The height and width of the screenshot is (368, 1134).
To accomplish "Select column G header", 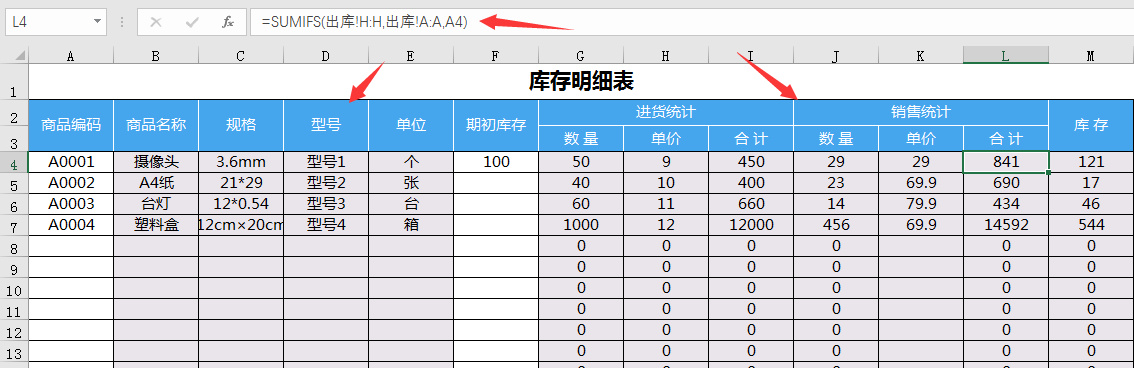I will coord(581,56).
